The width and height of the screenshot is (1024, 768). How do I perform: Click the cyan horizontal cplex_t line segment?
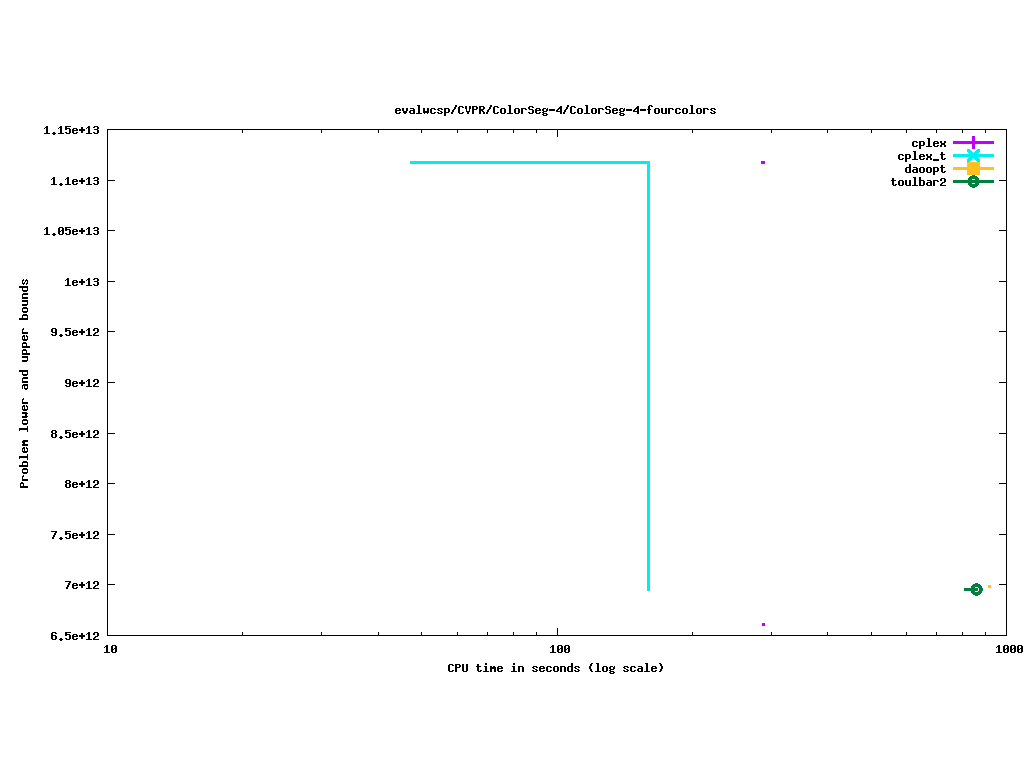pos(530,162)
